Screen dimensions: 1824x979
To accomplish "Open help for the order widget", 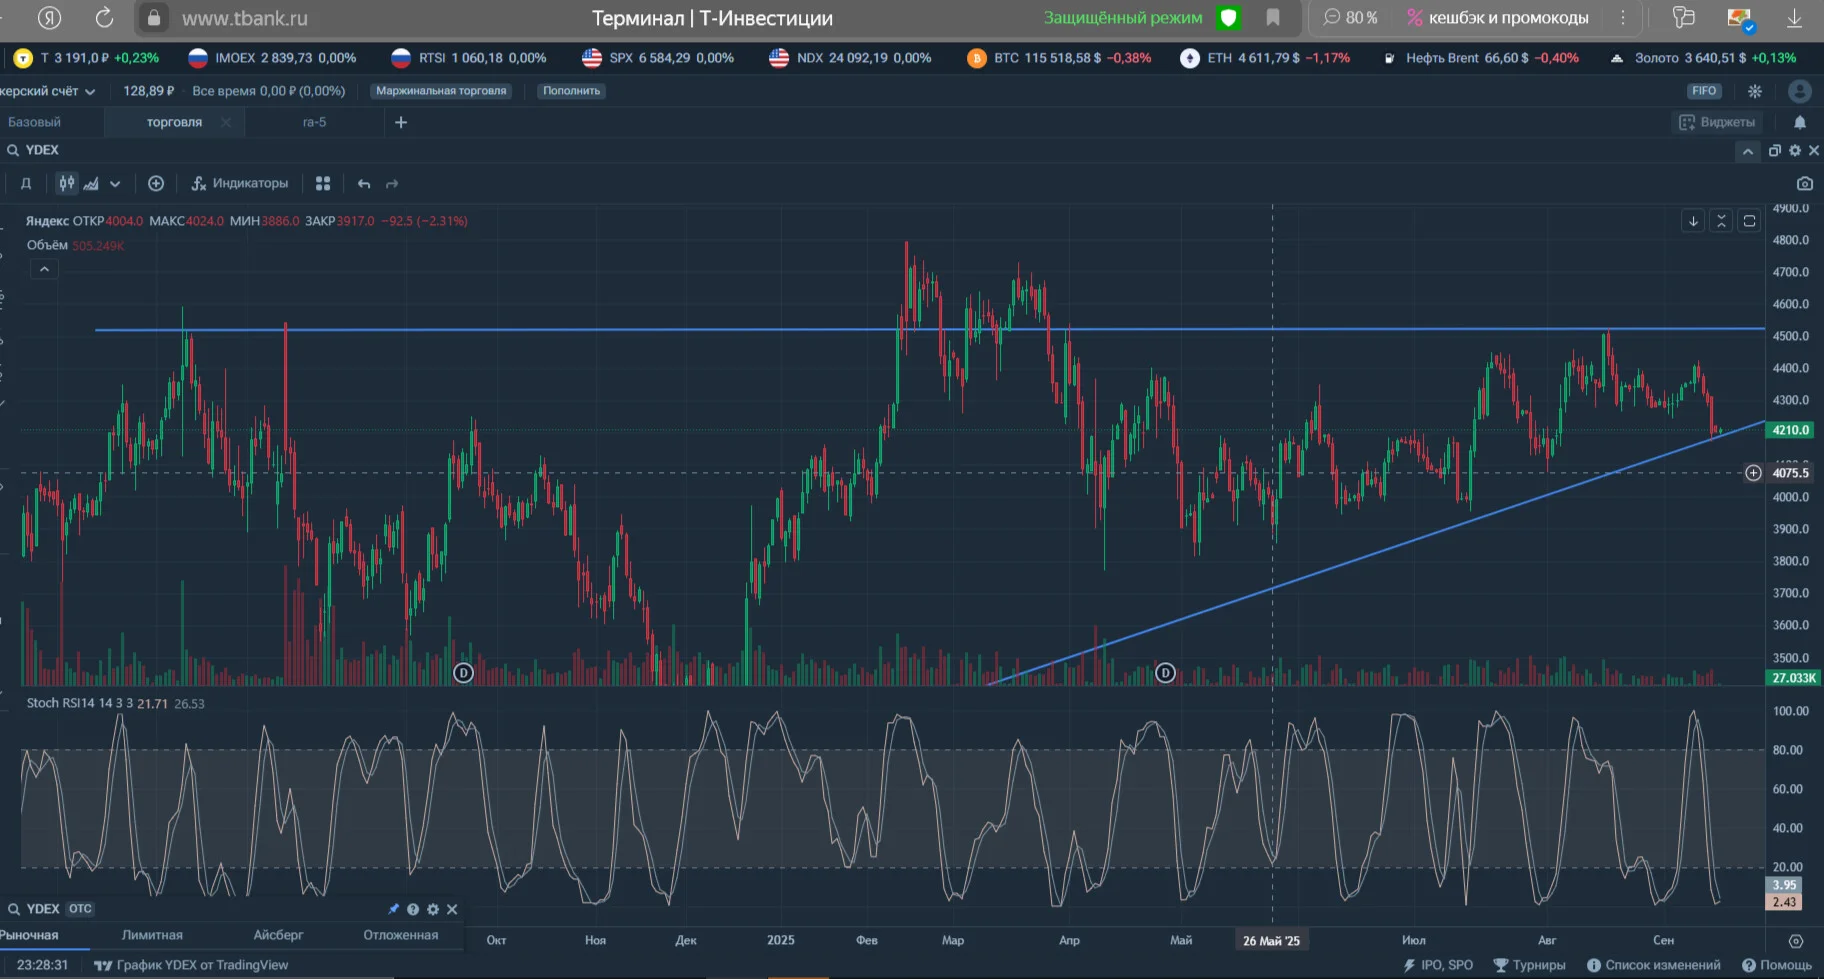I will point(413,909).
